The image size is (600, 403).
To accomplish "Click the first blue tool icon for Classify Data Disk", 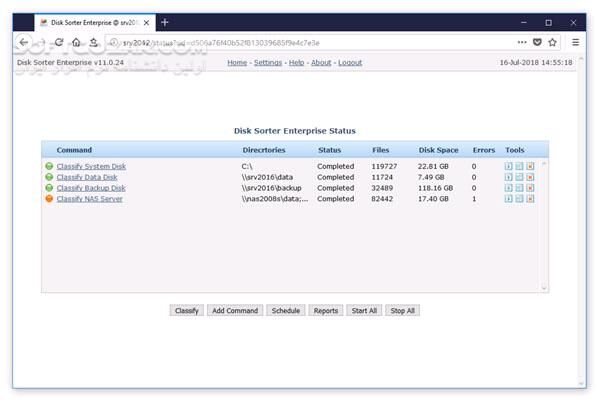I will [x=508, y=177].
